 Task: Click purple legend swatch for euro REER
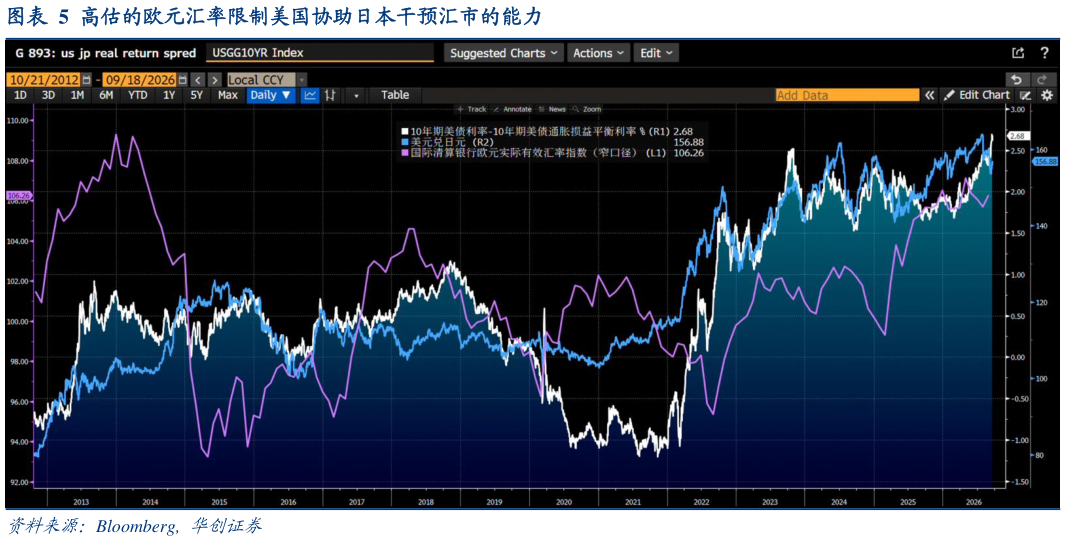point(405,154)
